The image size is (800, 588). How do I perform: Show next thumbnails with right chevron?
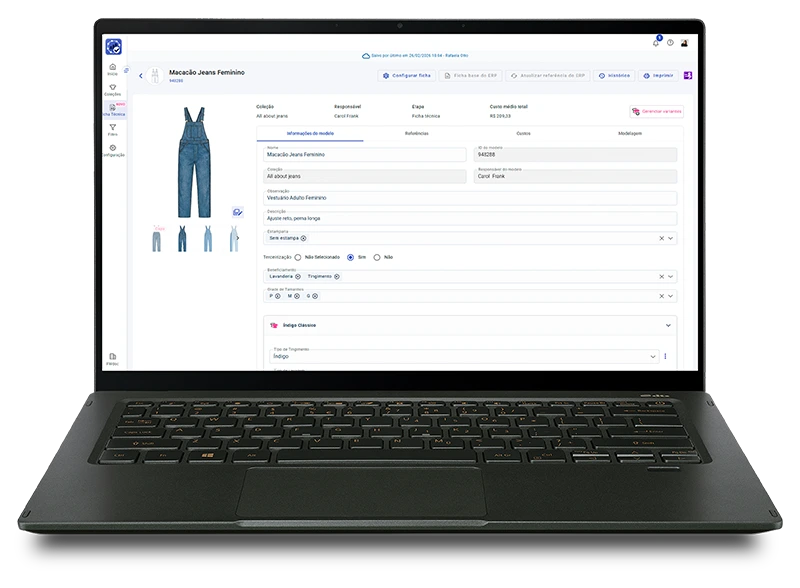(238, 238)
